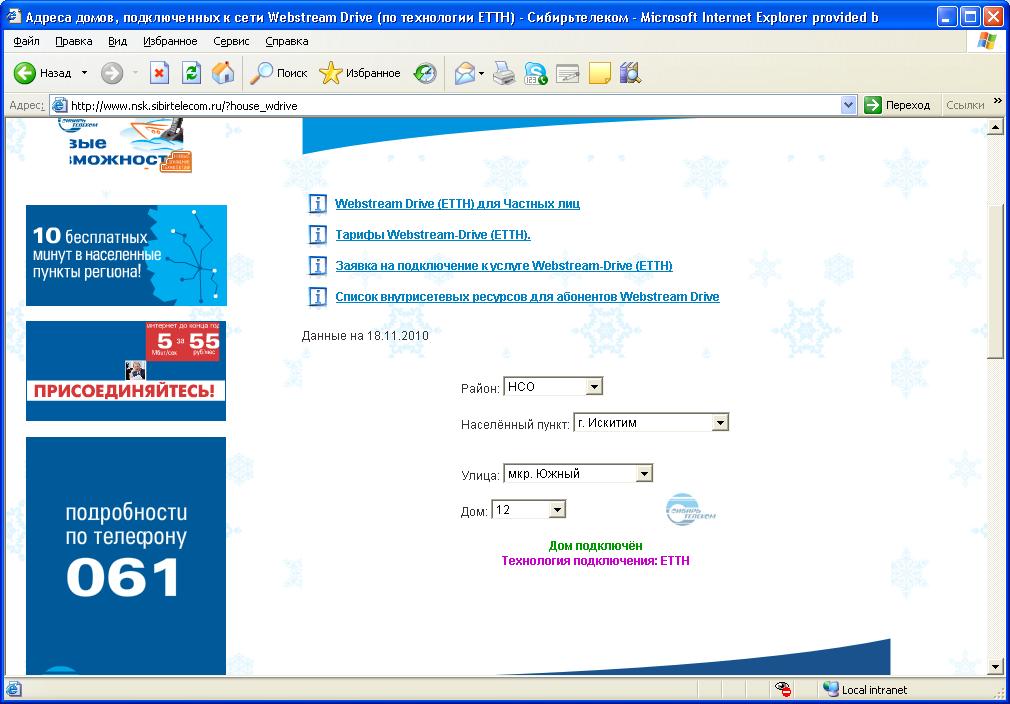Click the info icon beside Заявка на подключение
Viewport: 1010px width, 704px height.
(318, 265)
